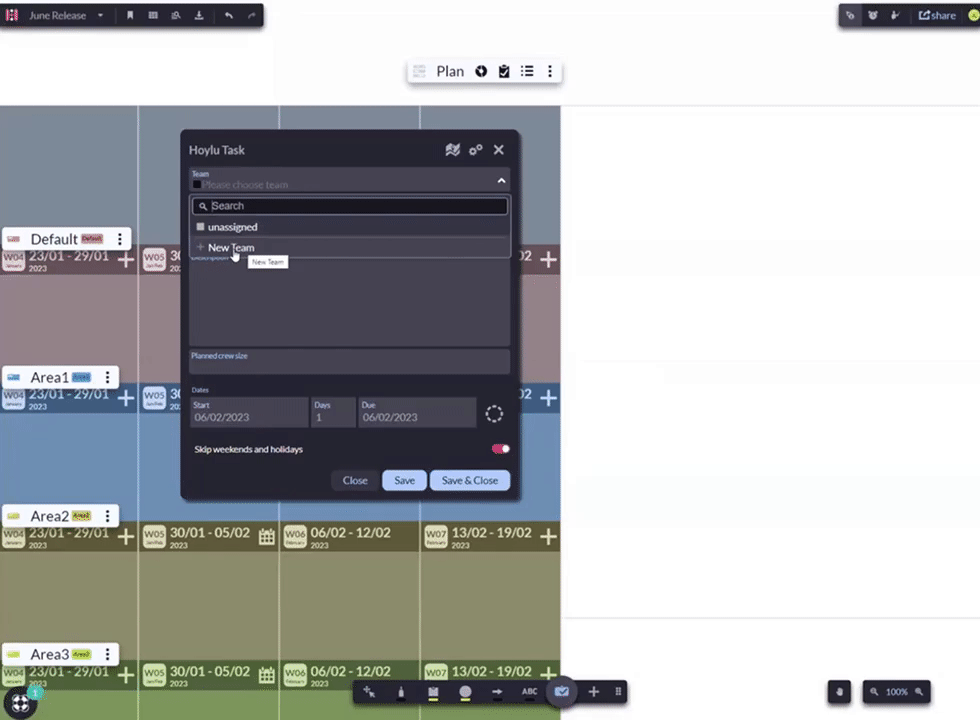Select the pen marker tool
Viewport: 980px width, 720px height.
click(401, 692)
